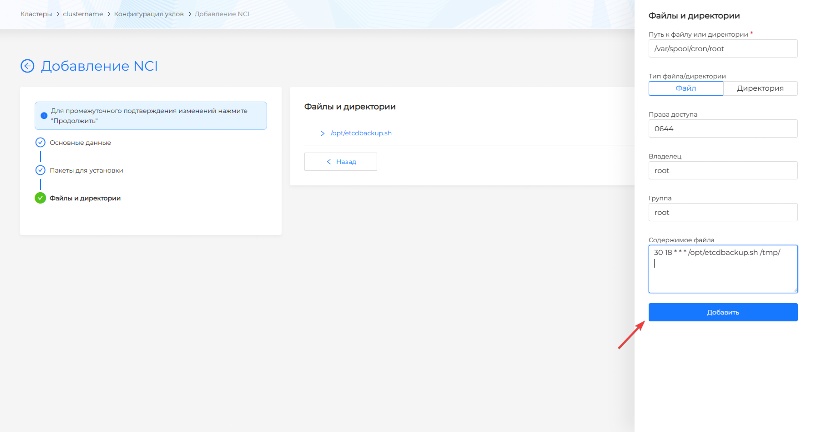Click the Владелец input field
838x432 pixels.
722,170
